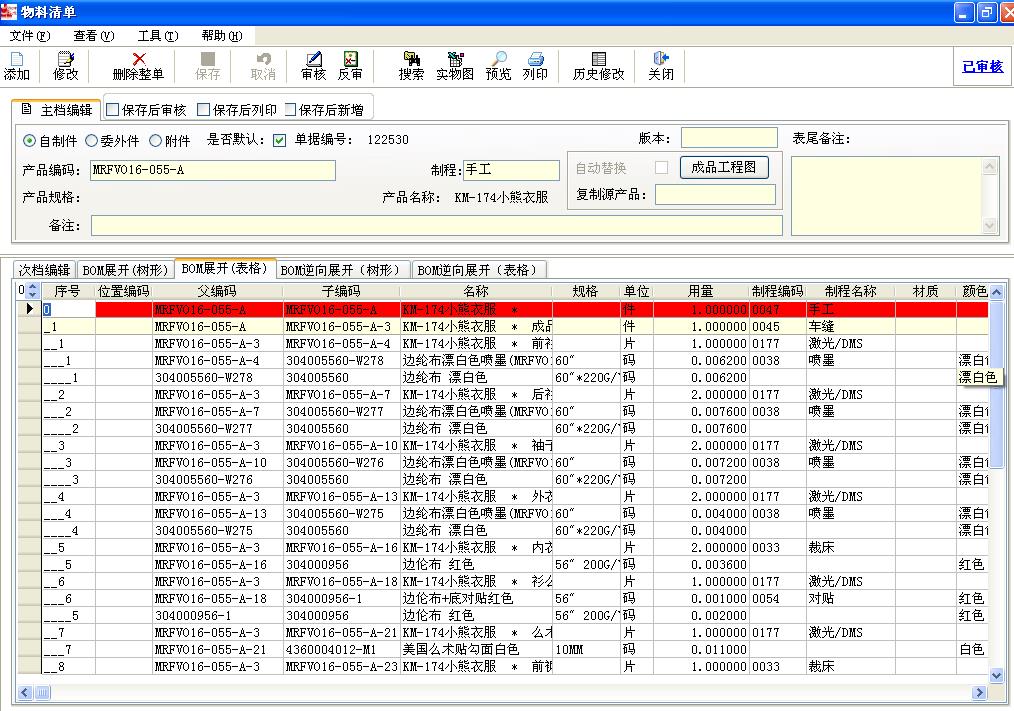Screen dimensions: 1014x711
Task: Click the 边伦布+底对贴红色 name cell
Action: (x=476, y=598)
